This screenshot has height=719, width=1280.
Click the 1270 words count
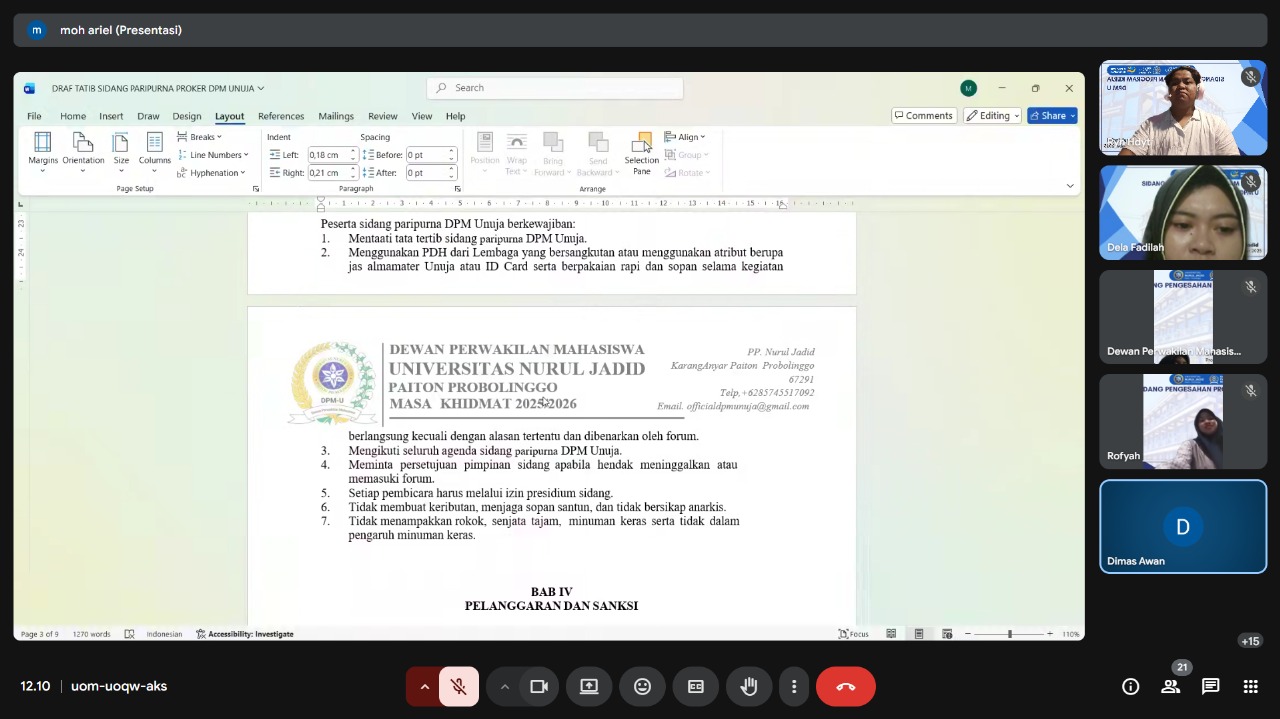point(91,634)
